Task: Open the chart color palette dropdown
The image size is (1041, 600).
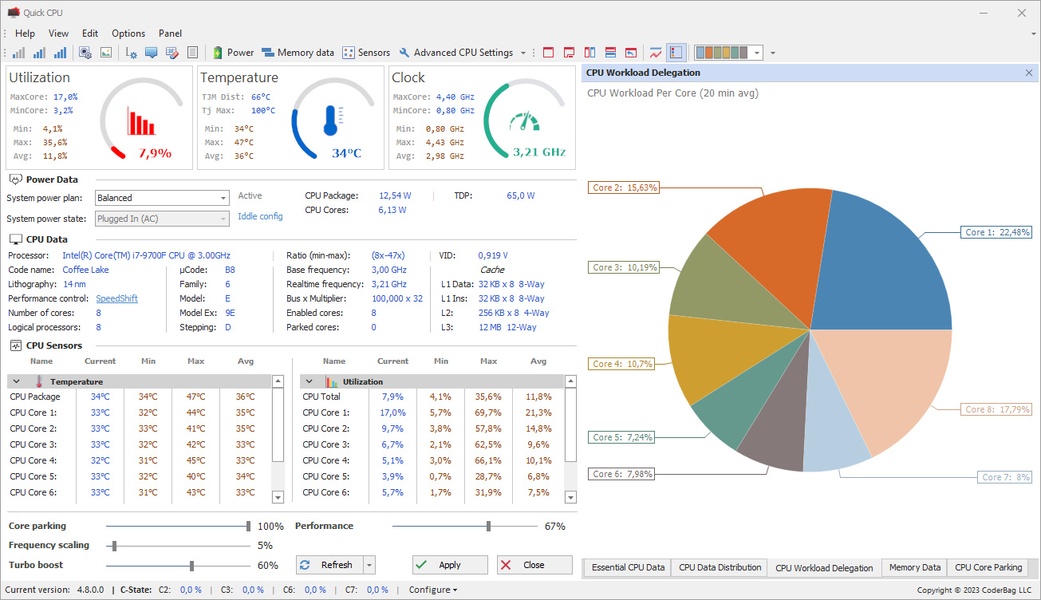Action: (x=757, y=53)
